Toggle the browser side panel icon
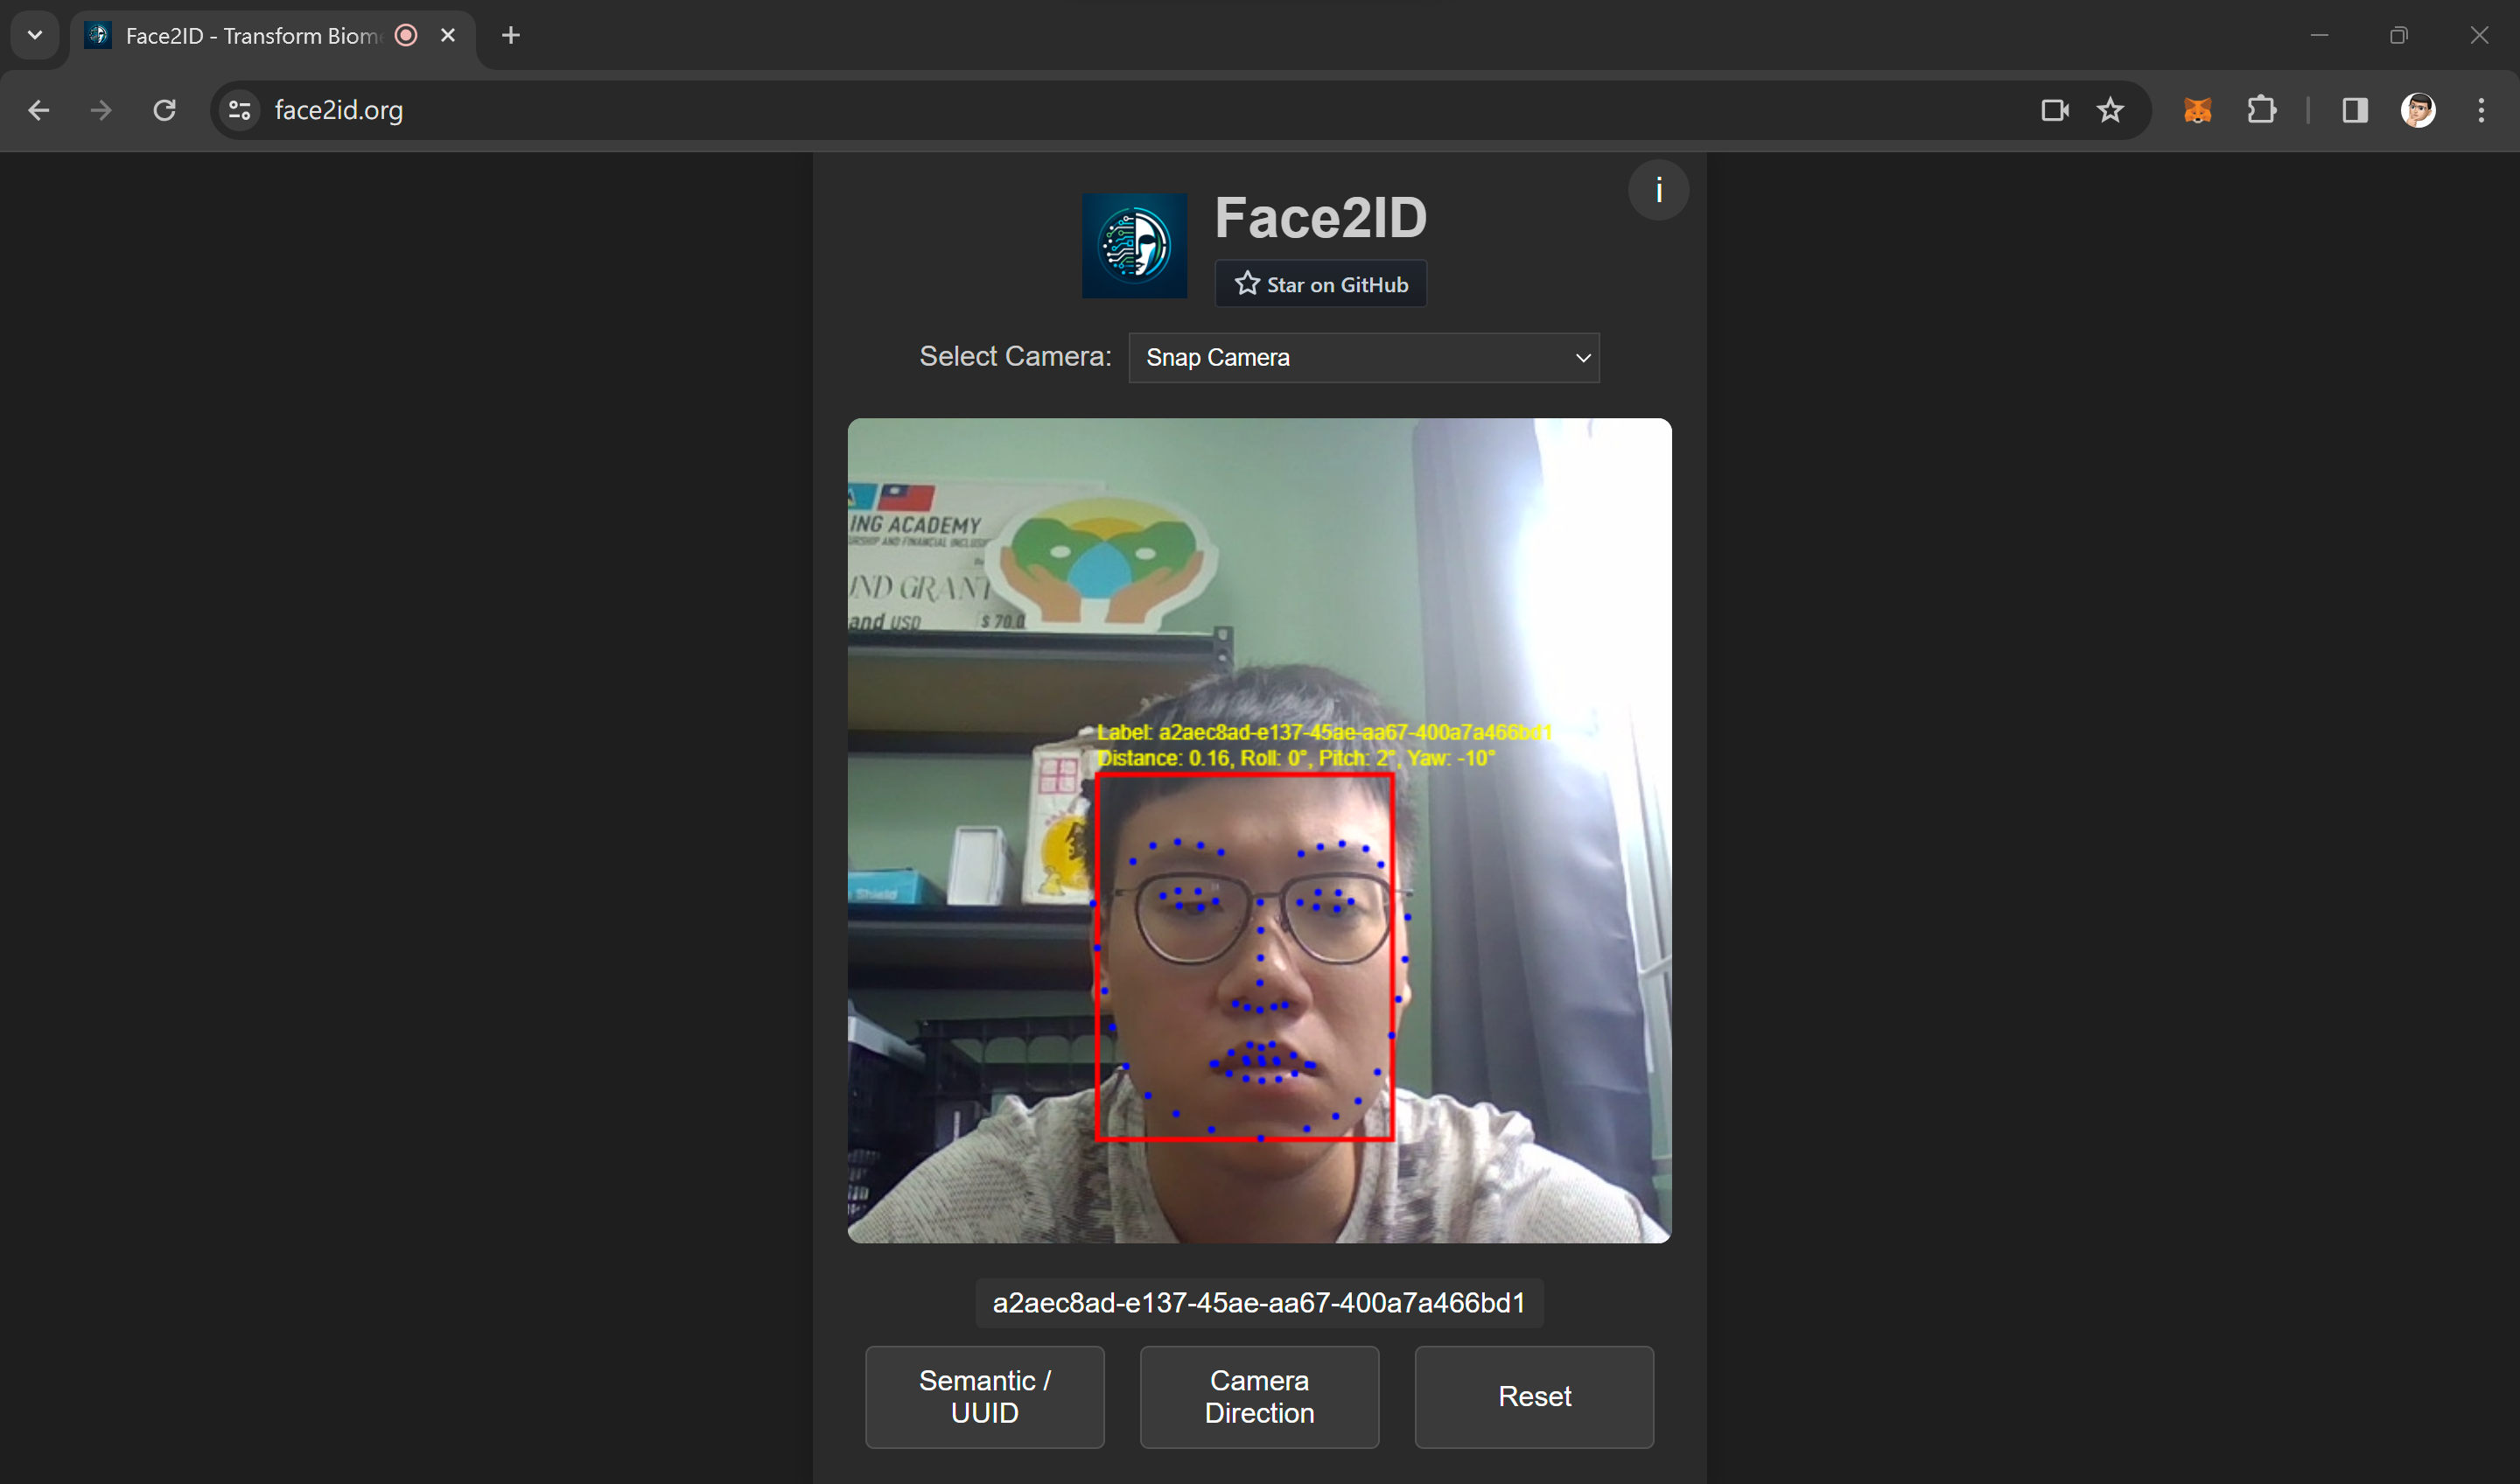Image resolution: width=2520 pixels, height=1484 pixels. pyautogui.click(x=2354, y=110)
